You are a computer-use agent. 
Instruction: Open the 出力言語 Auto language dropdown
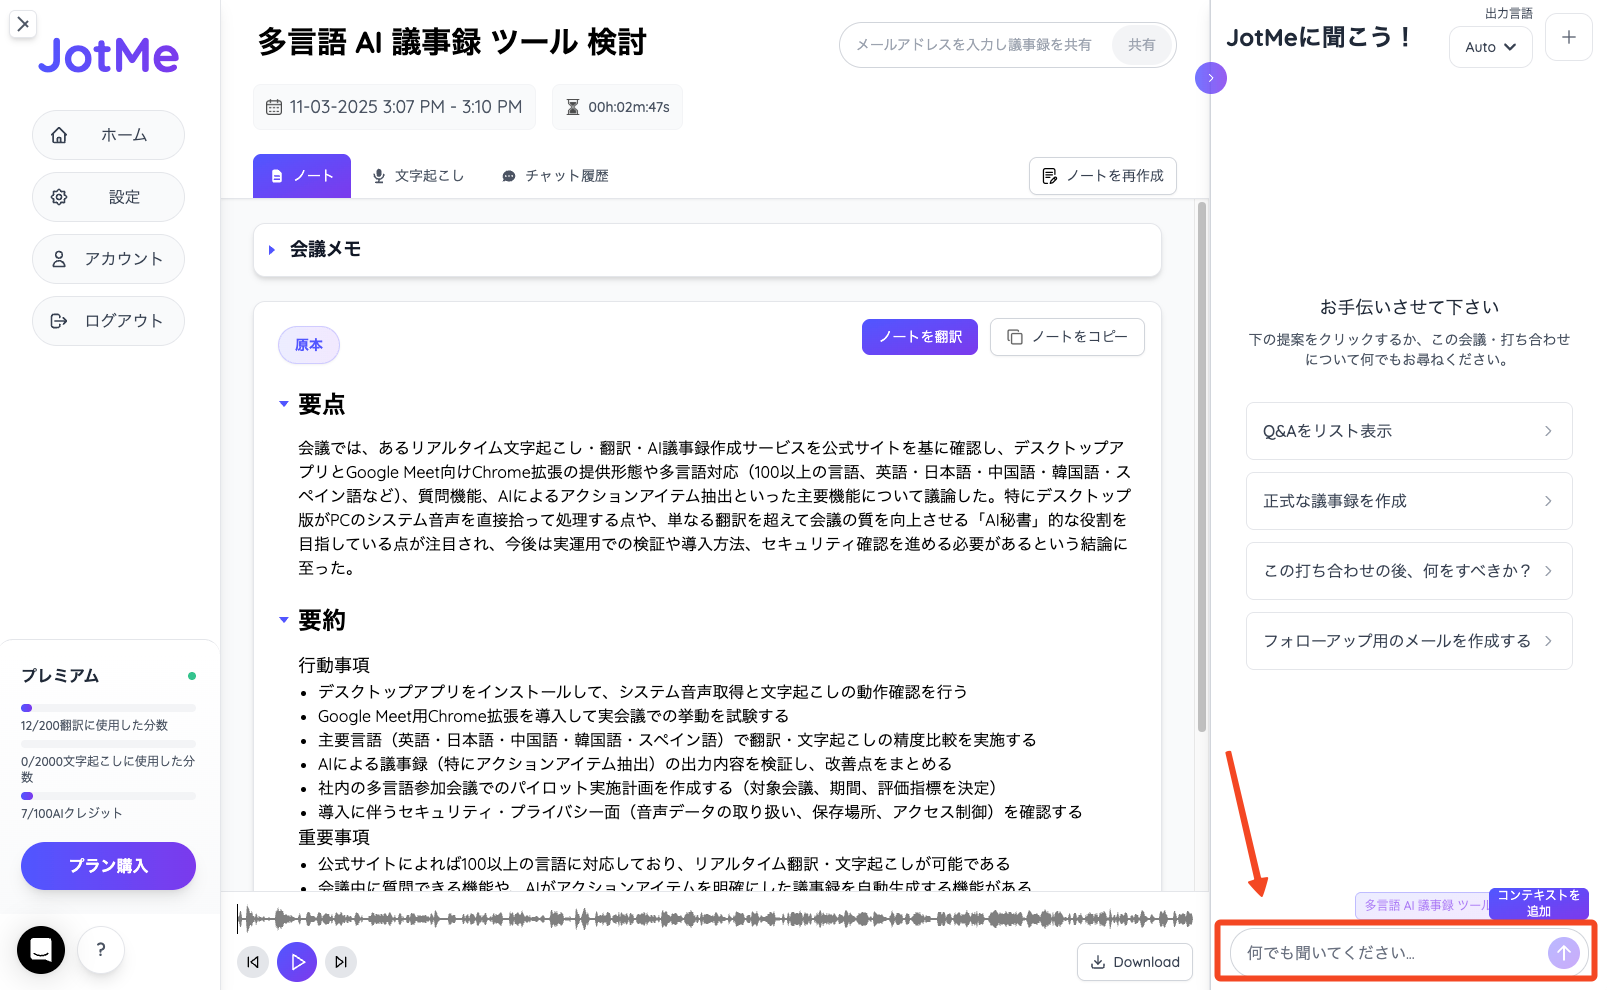click(x=1491, y=47)
